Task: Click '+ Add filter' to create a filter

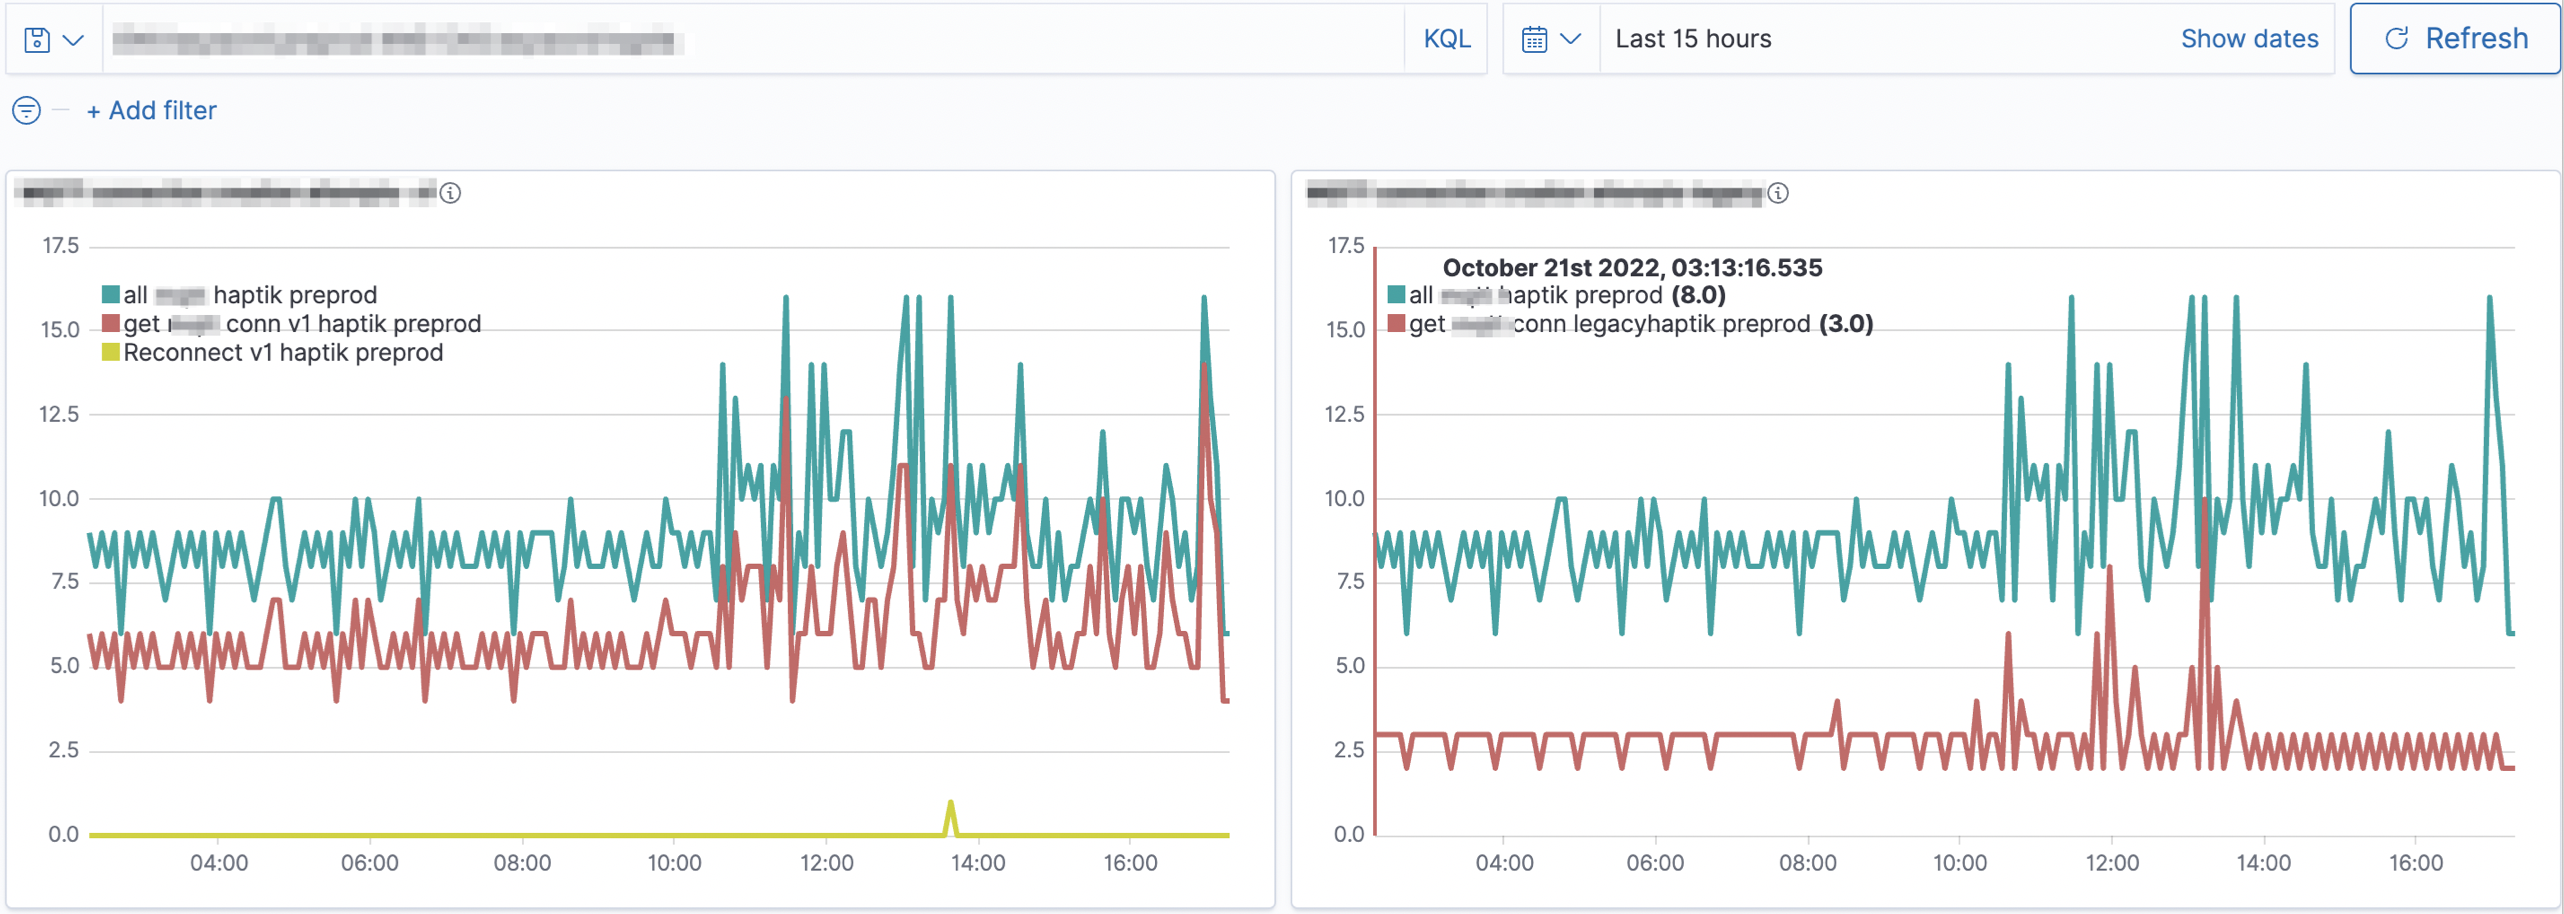Action: point(150,110)
